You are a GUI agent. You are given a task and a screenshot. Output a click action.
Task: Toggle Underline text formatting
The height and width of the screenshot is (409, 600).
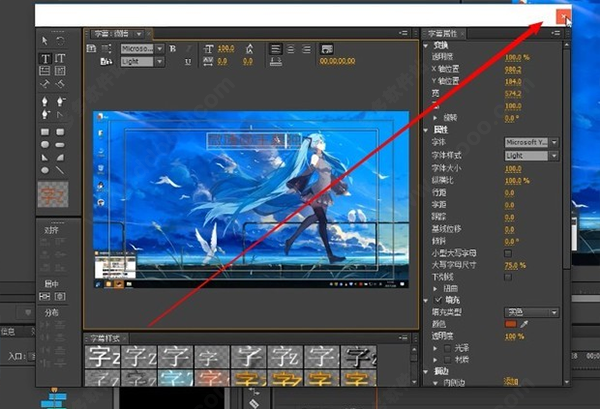188,62
